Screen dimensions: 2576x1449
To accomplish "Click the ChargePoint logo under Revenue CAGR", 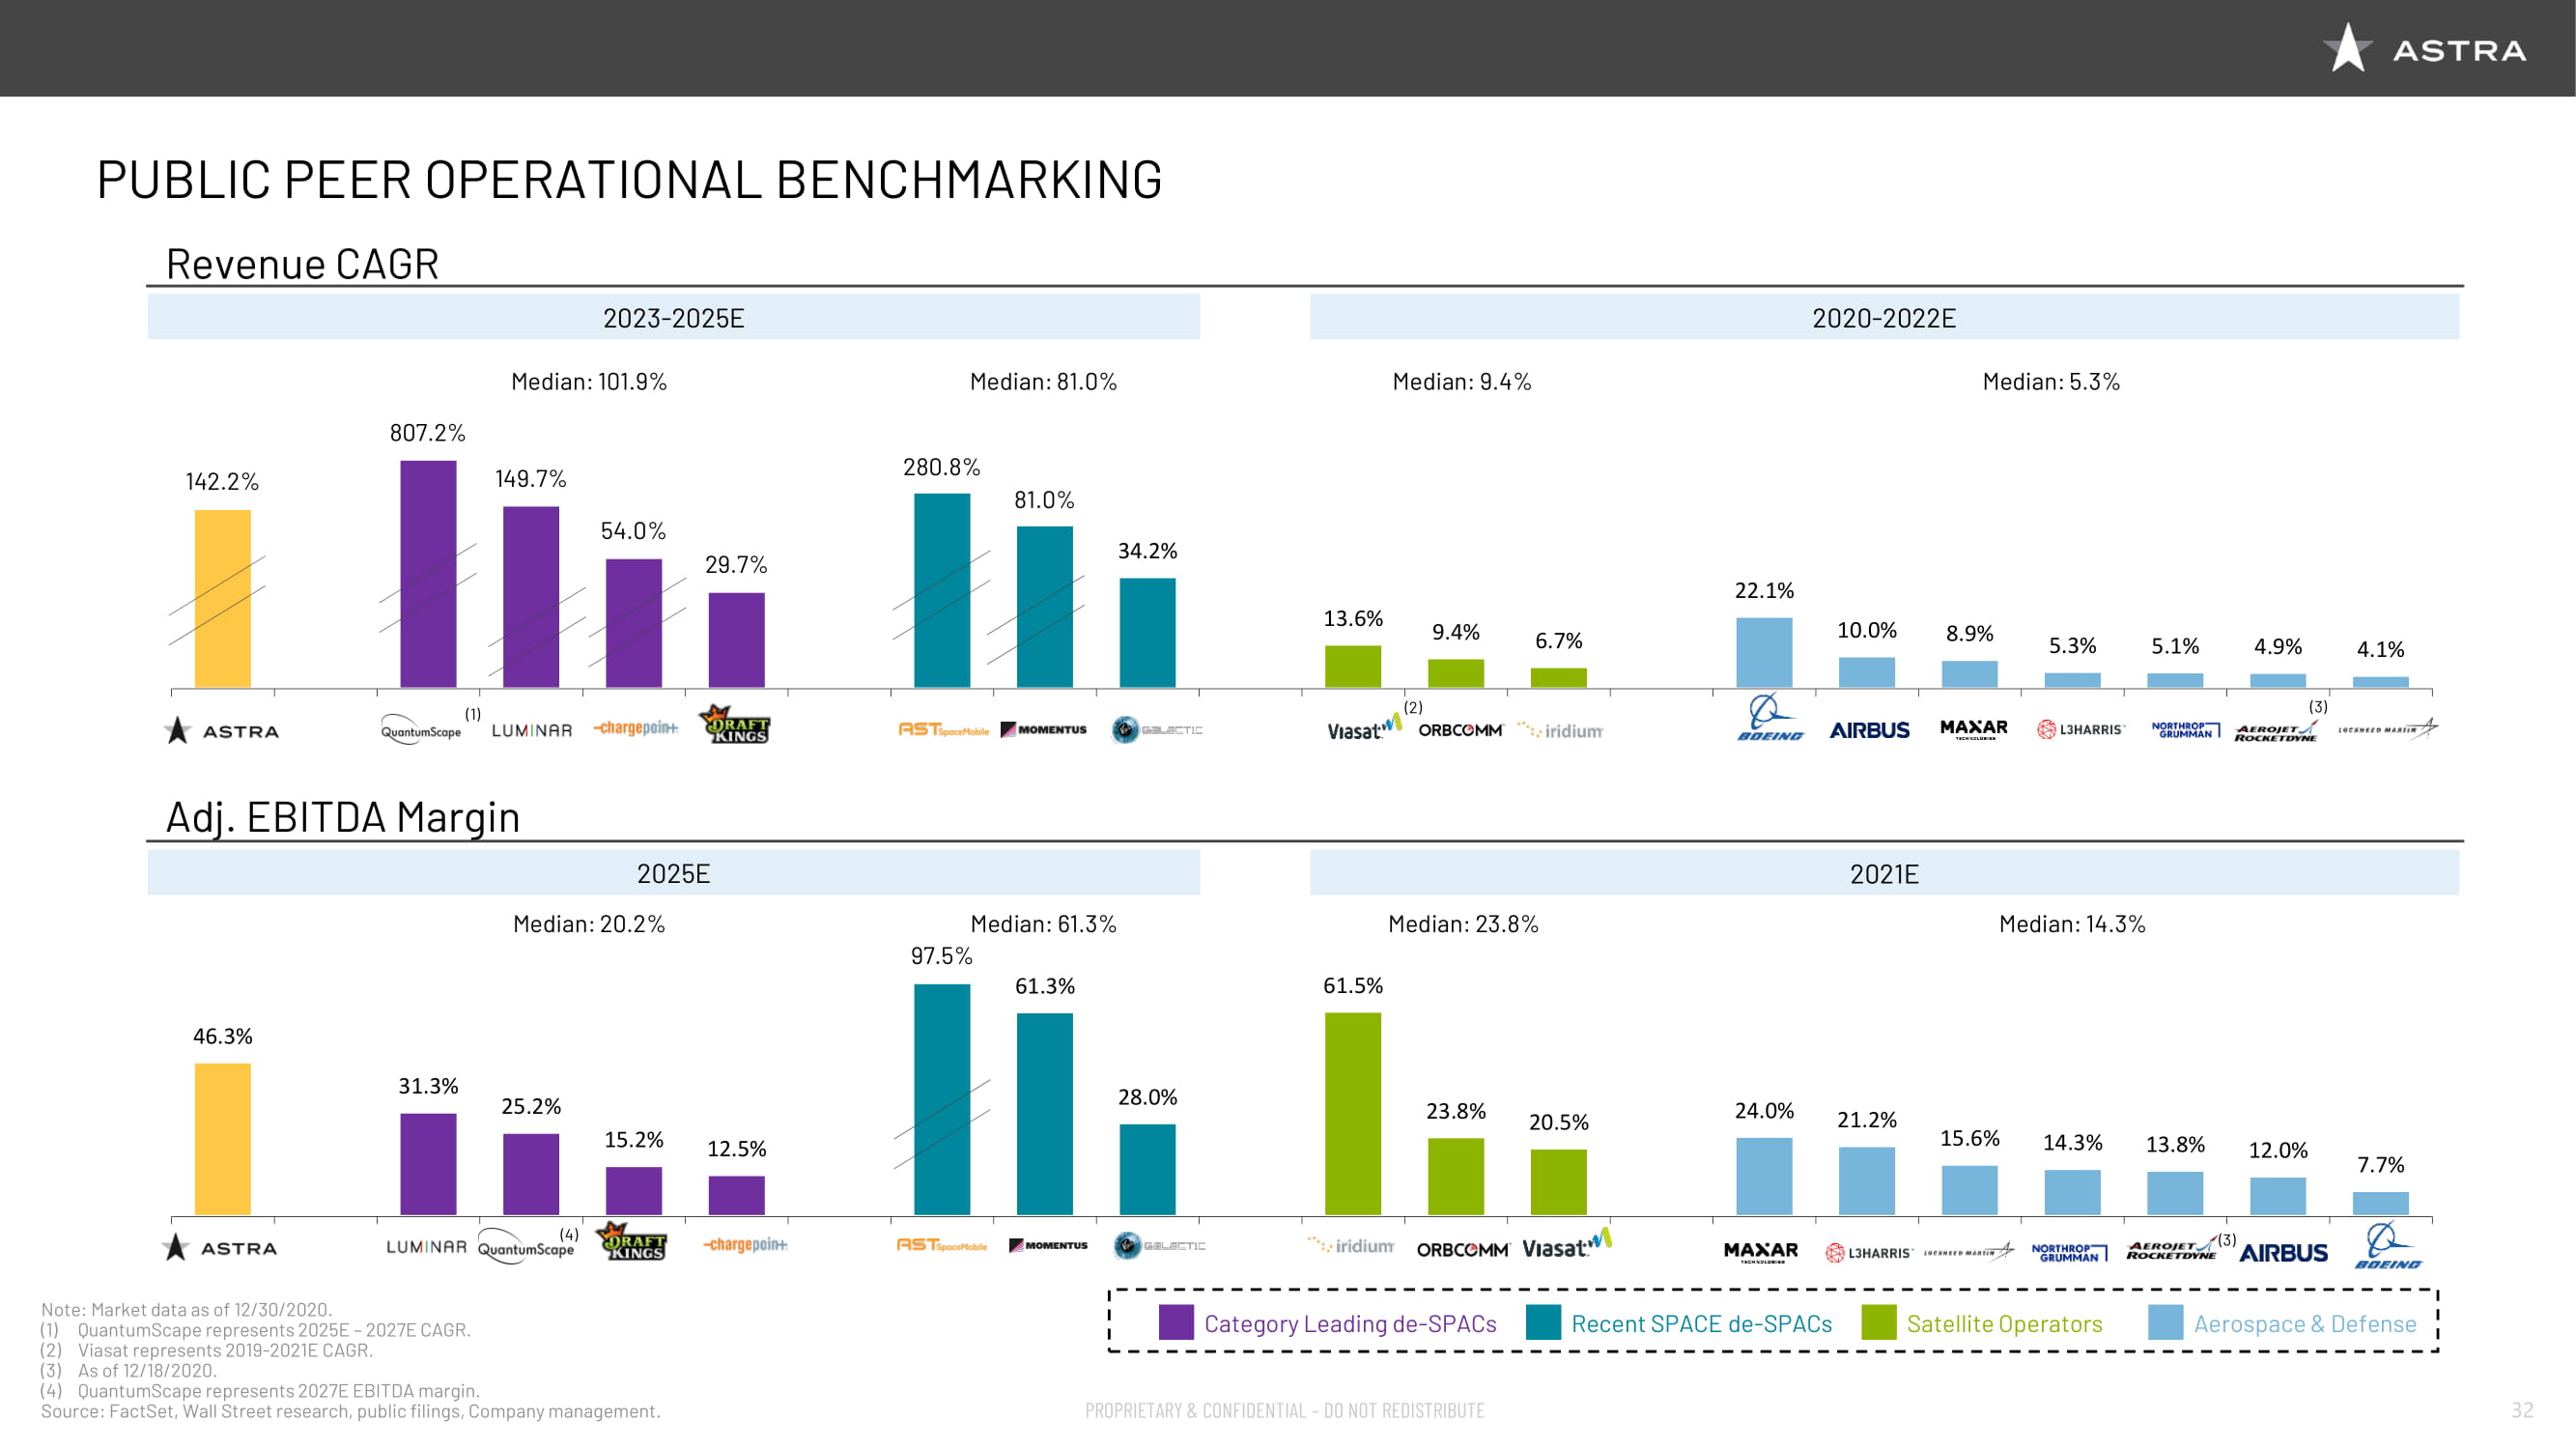I will (636, 728).
